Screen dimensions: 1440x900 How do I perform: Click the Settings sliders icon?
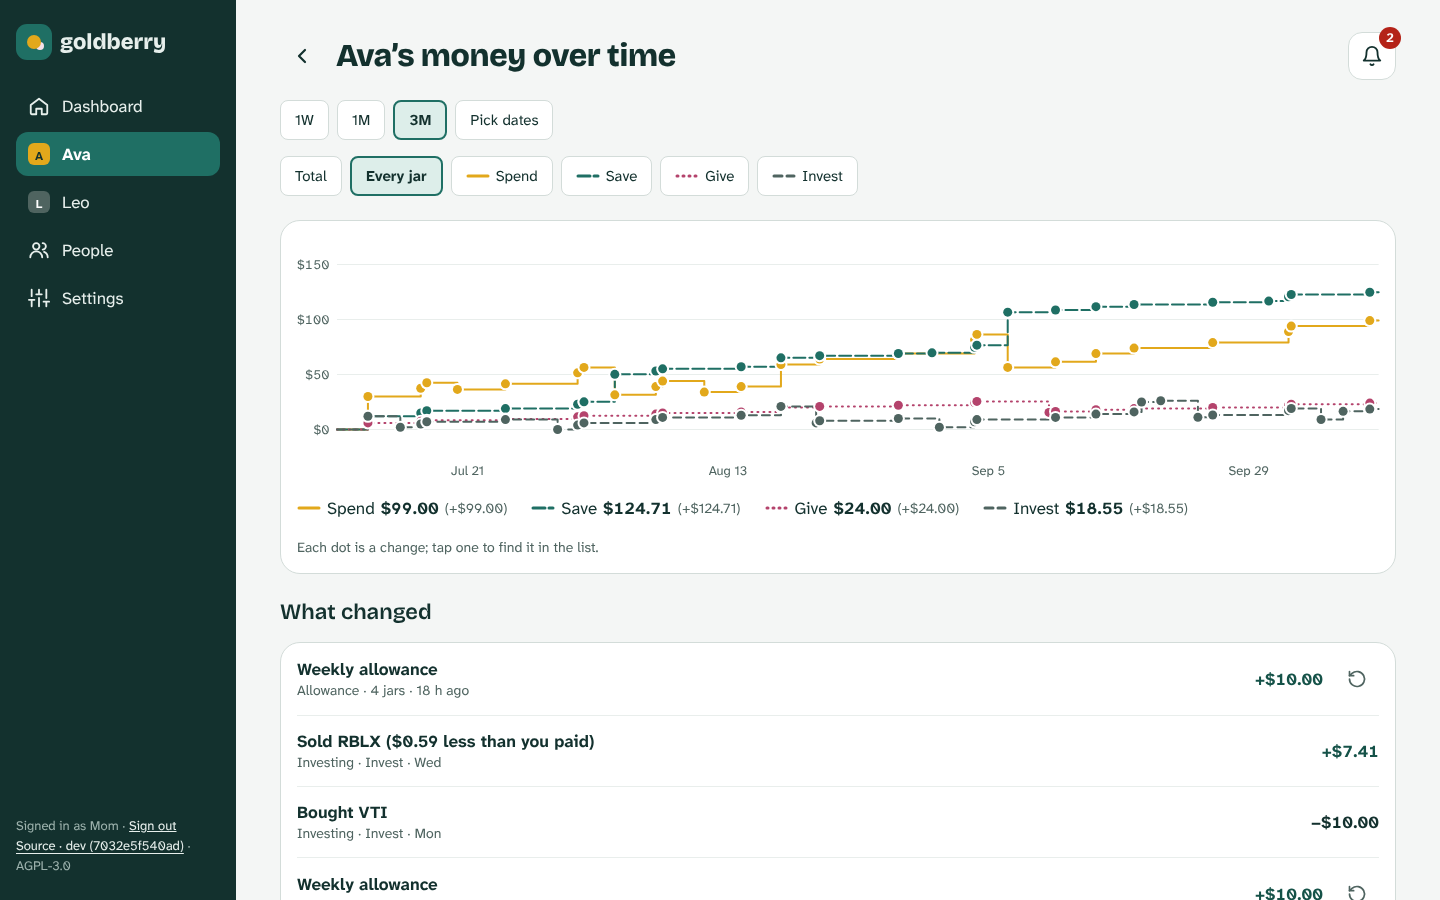coord(39,298)
